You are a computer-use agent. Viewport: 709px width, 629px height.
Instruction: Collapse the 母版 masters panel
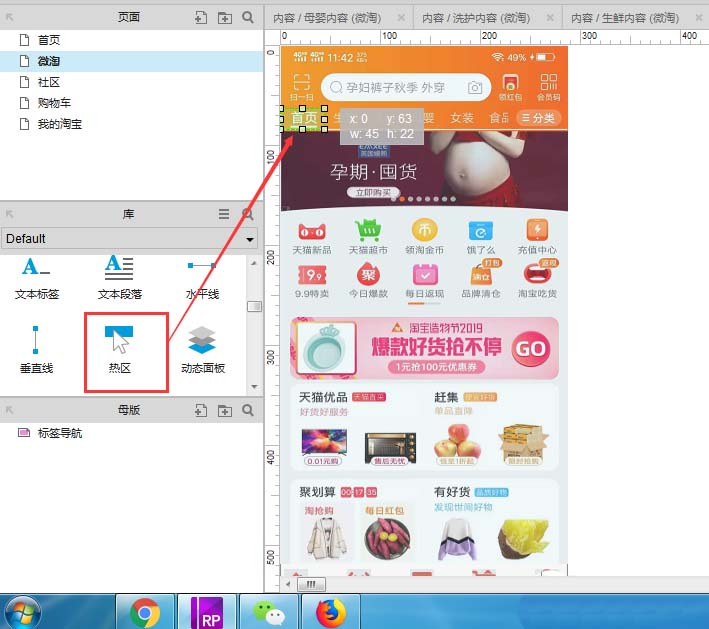tap(9, 410)
